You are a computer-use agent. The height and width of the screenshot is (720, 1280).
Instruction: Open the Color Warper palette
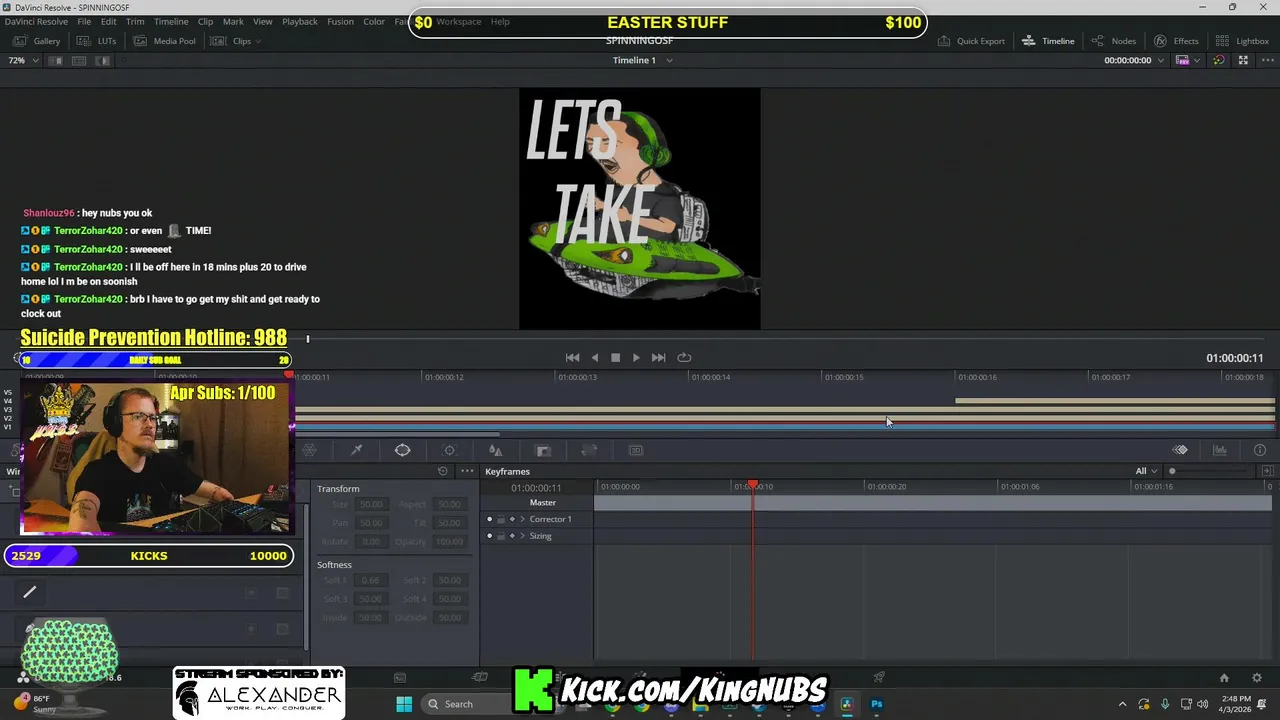[309, 450]
